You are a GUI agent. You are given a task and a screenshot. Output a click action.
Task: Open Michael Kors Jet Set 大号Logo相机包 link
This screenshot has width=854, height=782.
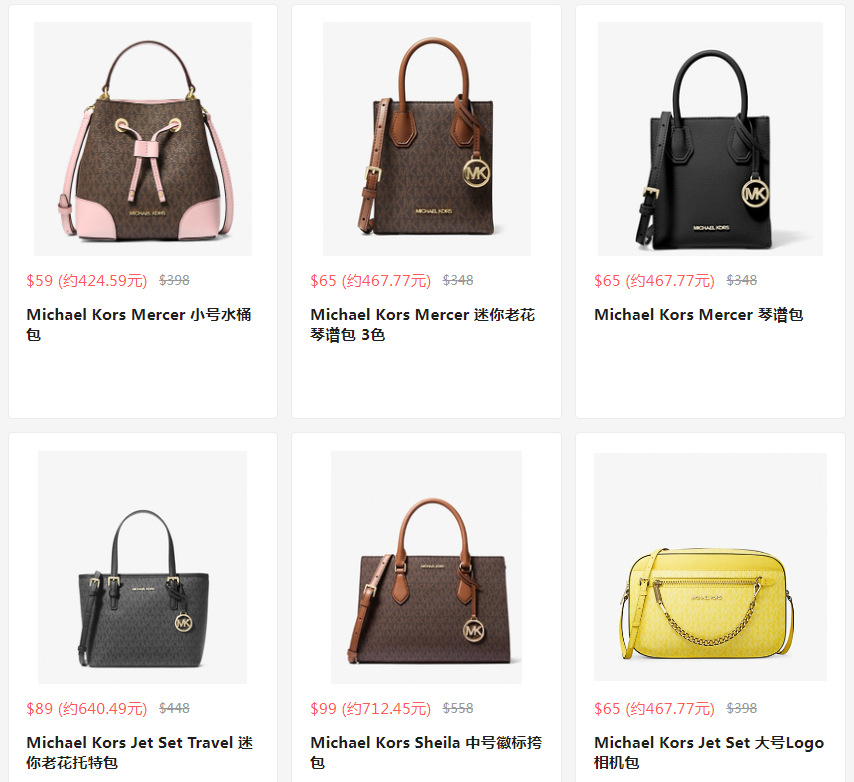click(x=709, y=753)
